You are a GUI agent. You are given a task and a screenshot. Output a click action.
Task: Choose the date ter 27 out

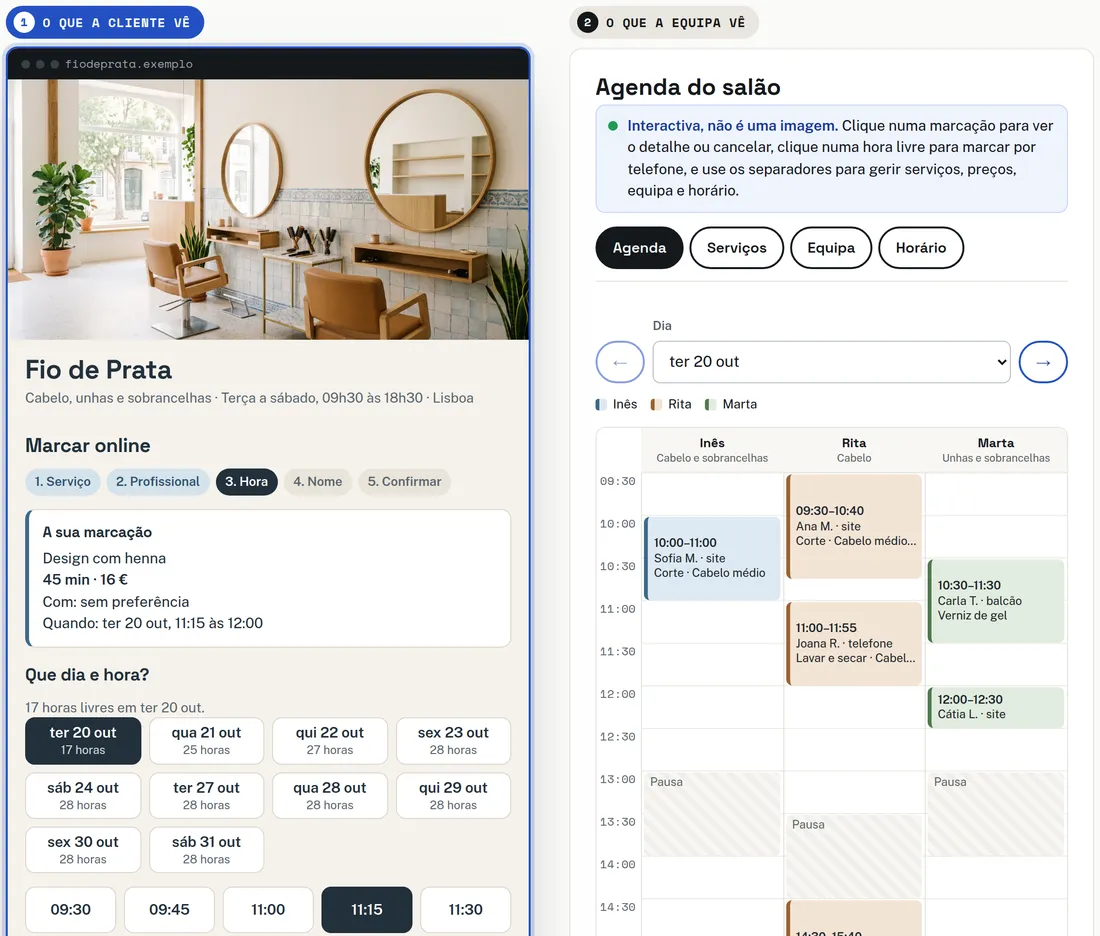point(206,796)
